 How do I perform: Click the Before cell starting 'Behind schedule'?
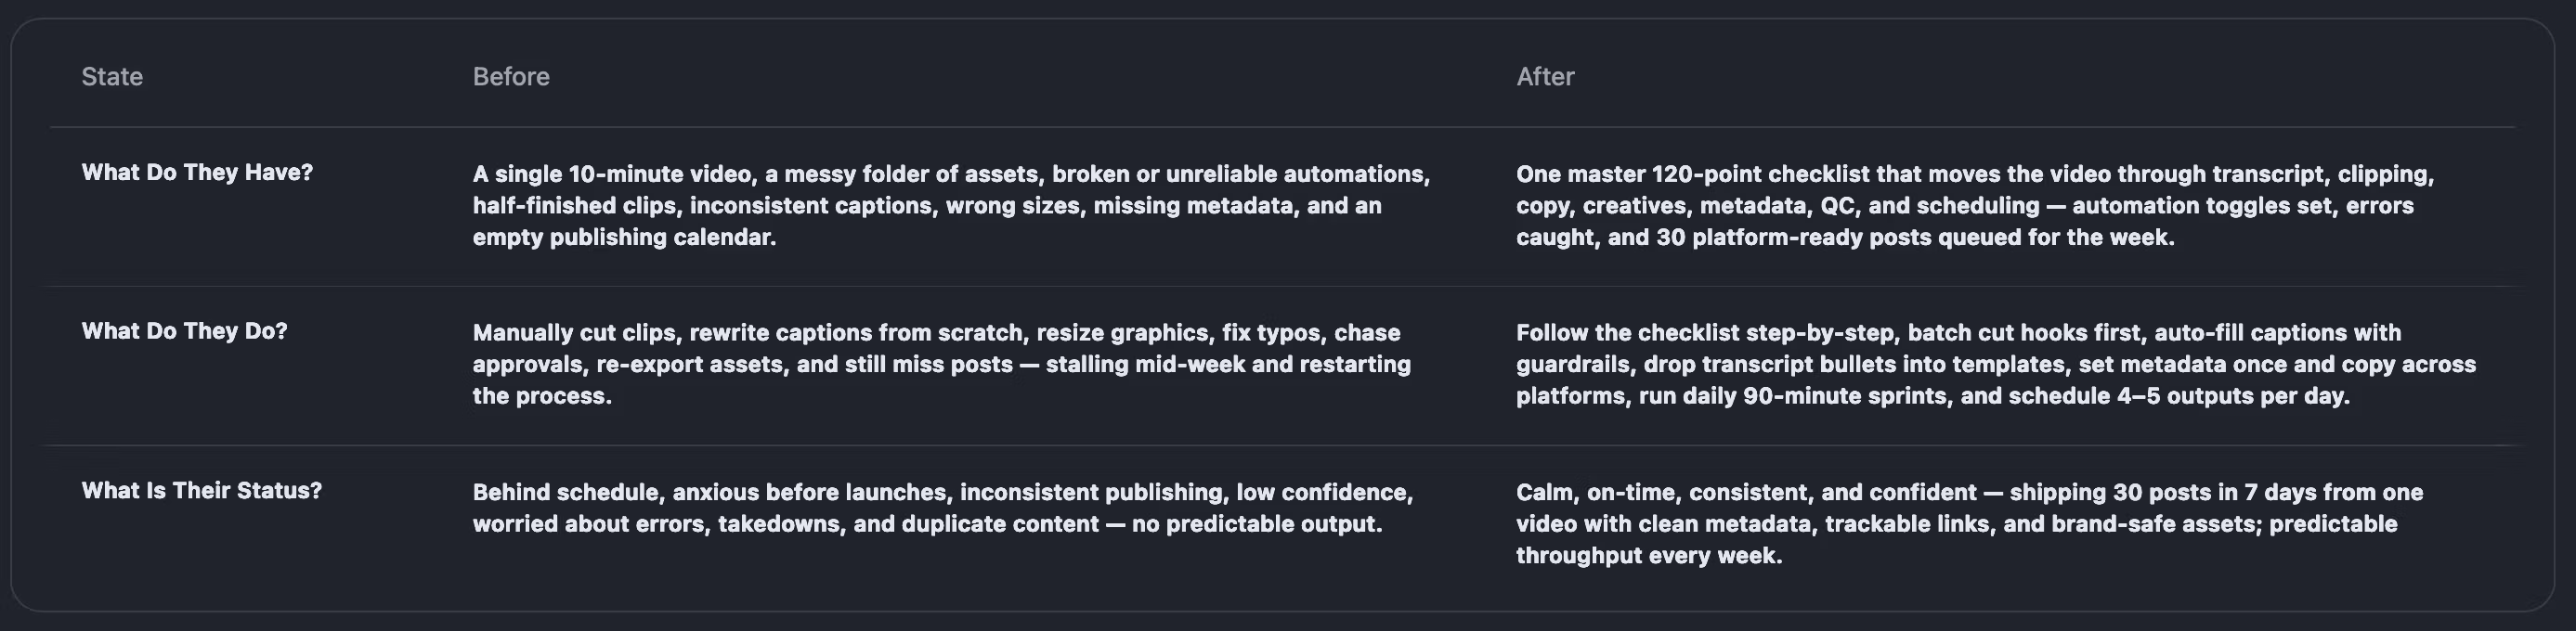point(942,508)
